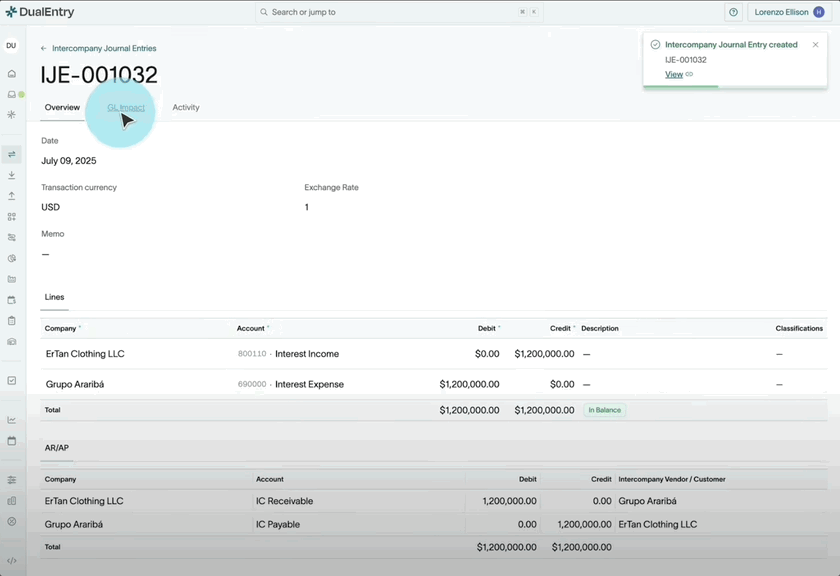Image resolution: width=840 pixels, height=576 pixels.
Task: Open the Inbox from the left sidebar
Action: (12, 94)
